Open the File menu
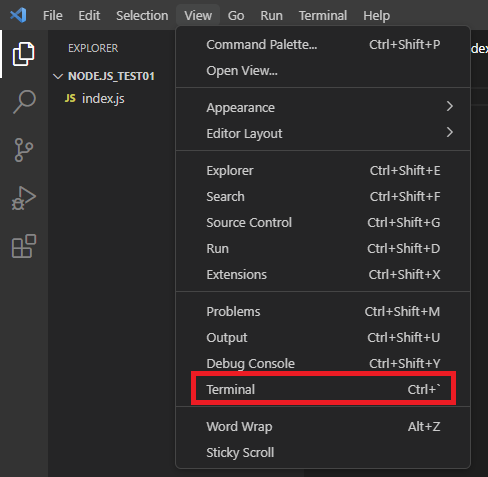The image size is (488, 477). [x=53, y=16]
